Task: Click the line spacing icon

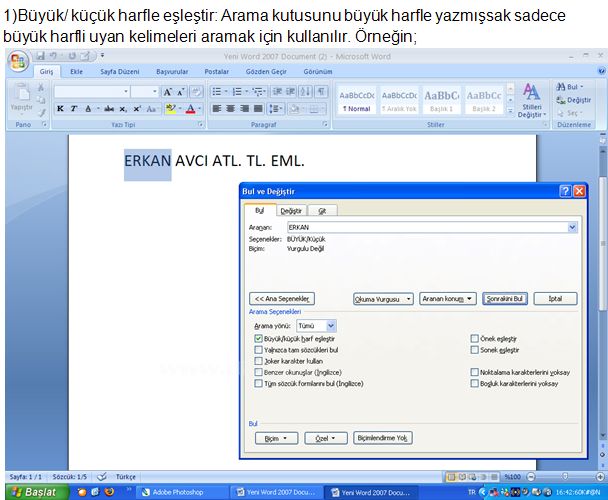Action: coord(275,108)
